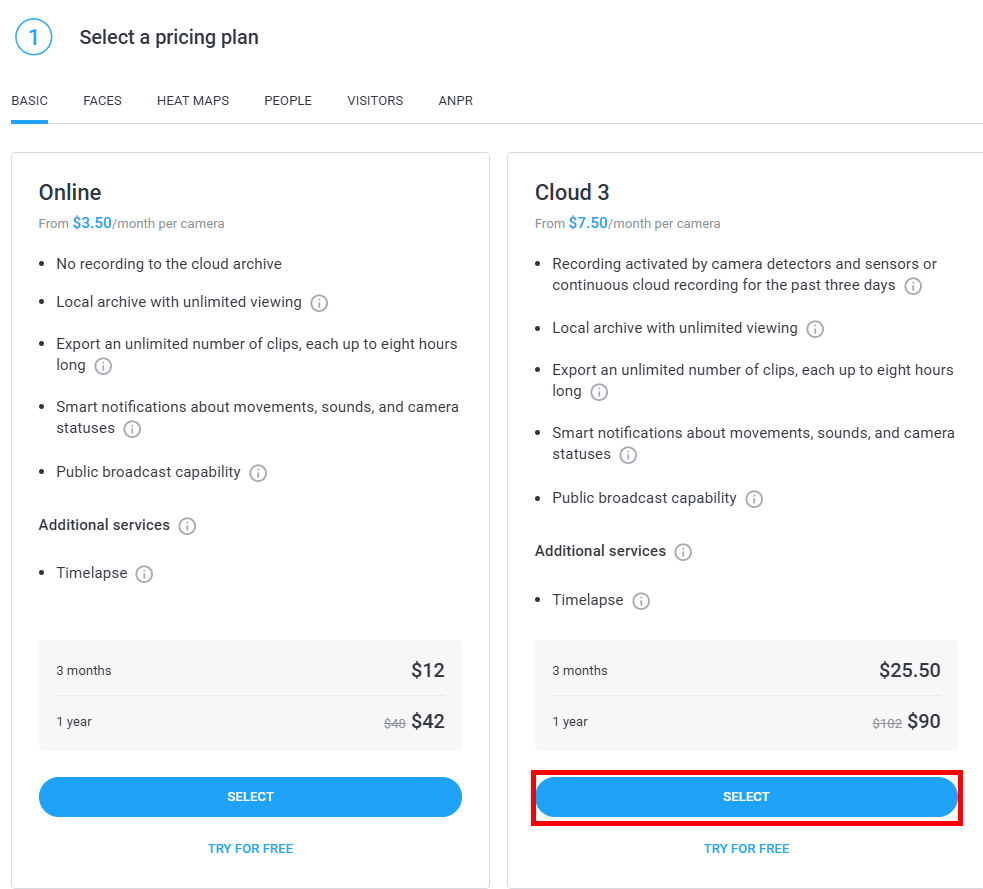Click info icon for Cloud 3 Additional services
Image resolution: width=983 pixels, height=889 pixels.
coord(683,552)
